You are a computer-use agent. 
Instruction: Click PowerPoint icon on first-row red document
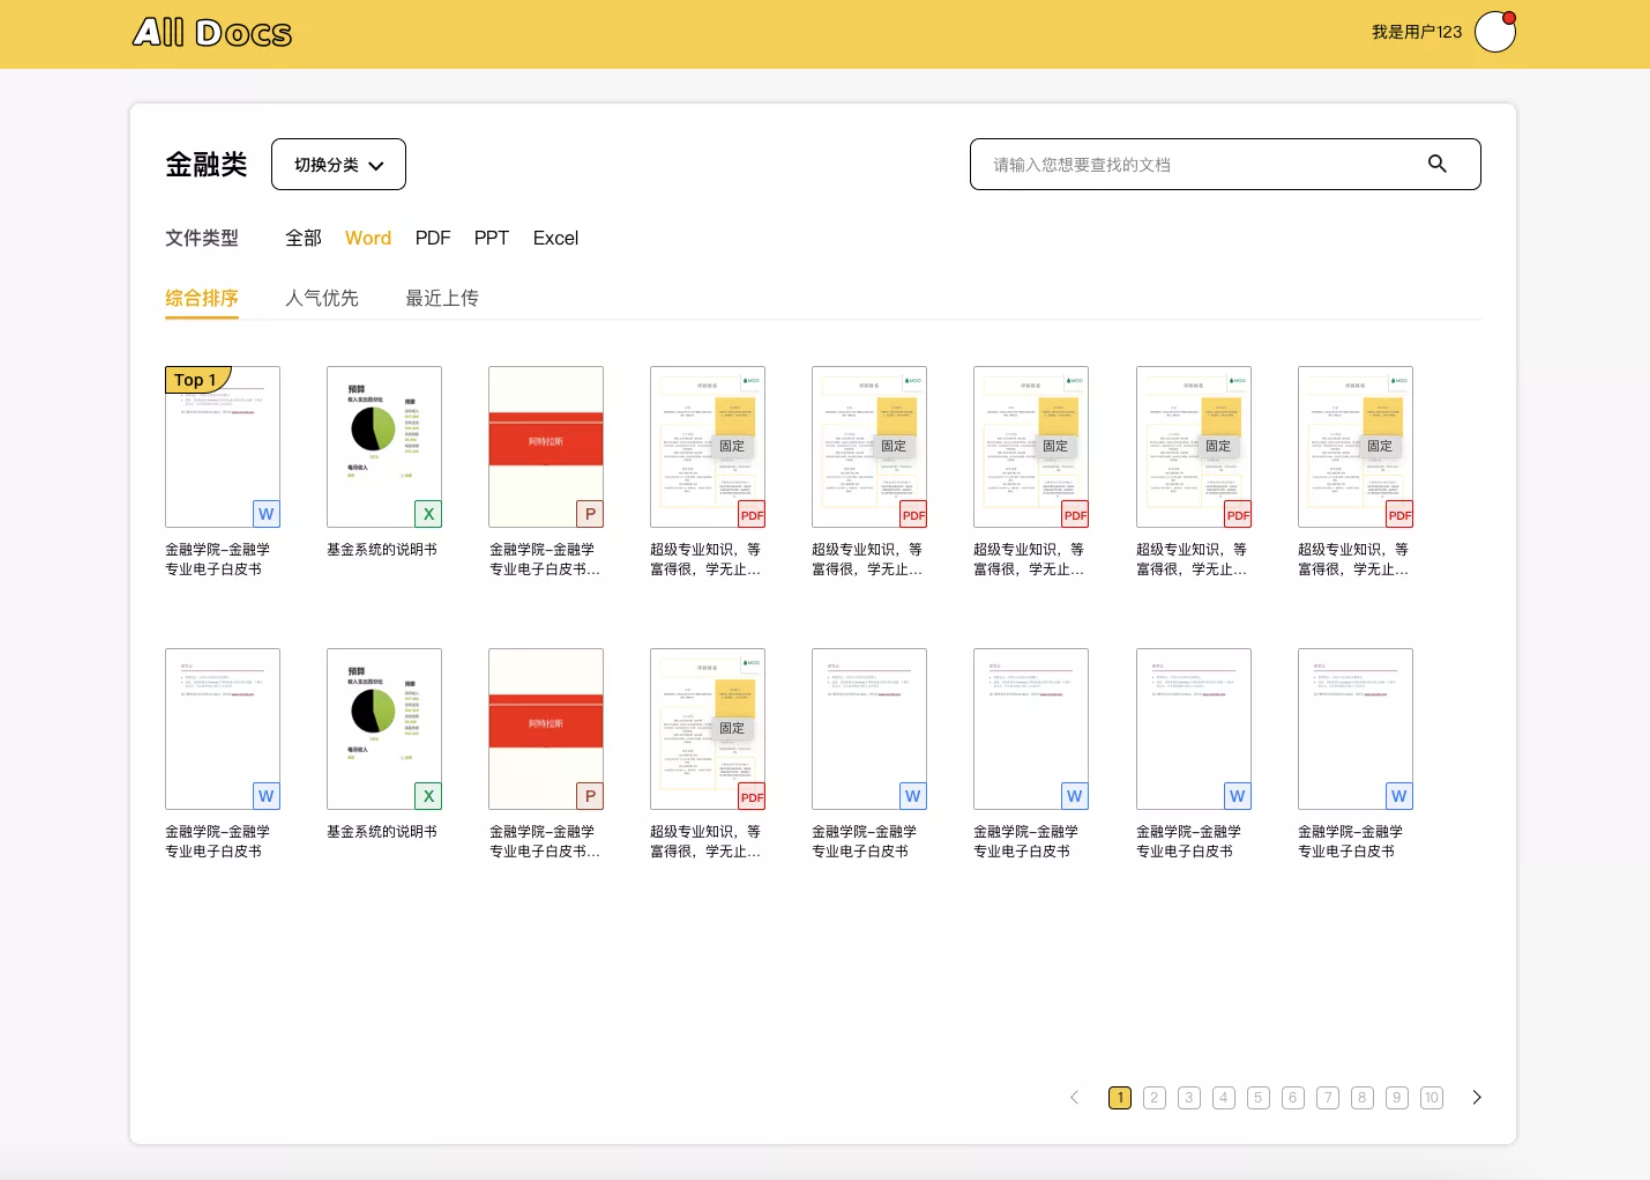coord(590,514)
